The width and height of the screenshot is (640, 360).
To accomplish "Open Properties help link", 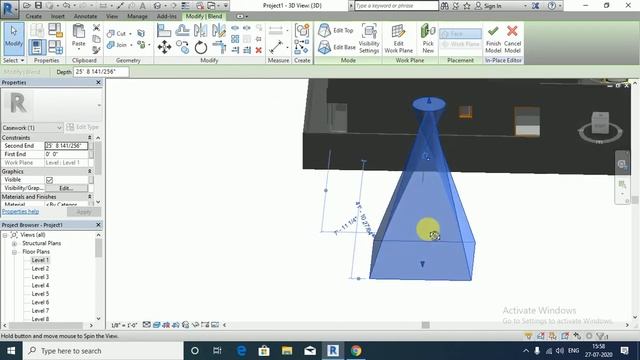I will tap(20, 211).
